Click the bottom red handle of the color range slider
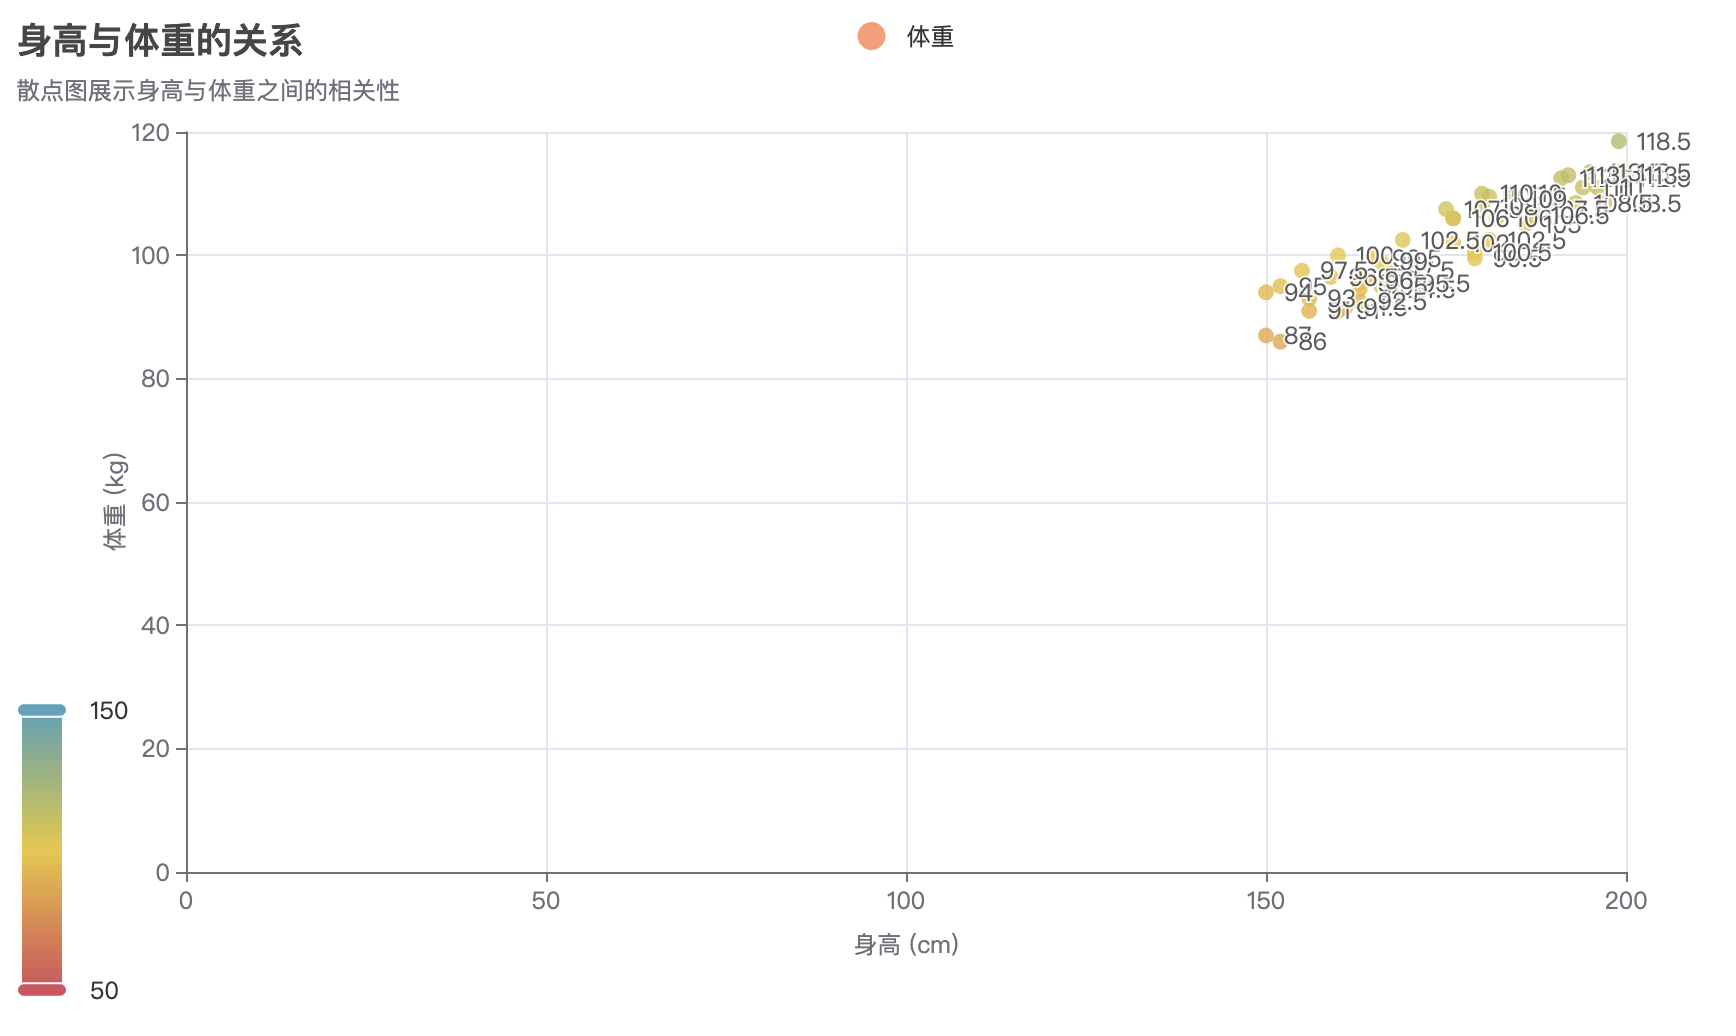 (x=42, y=990)
